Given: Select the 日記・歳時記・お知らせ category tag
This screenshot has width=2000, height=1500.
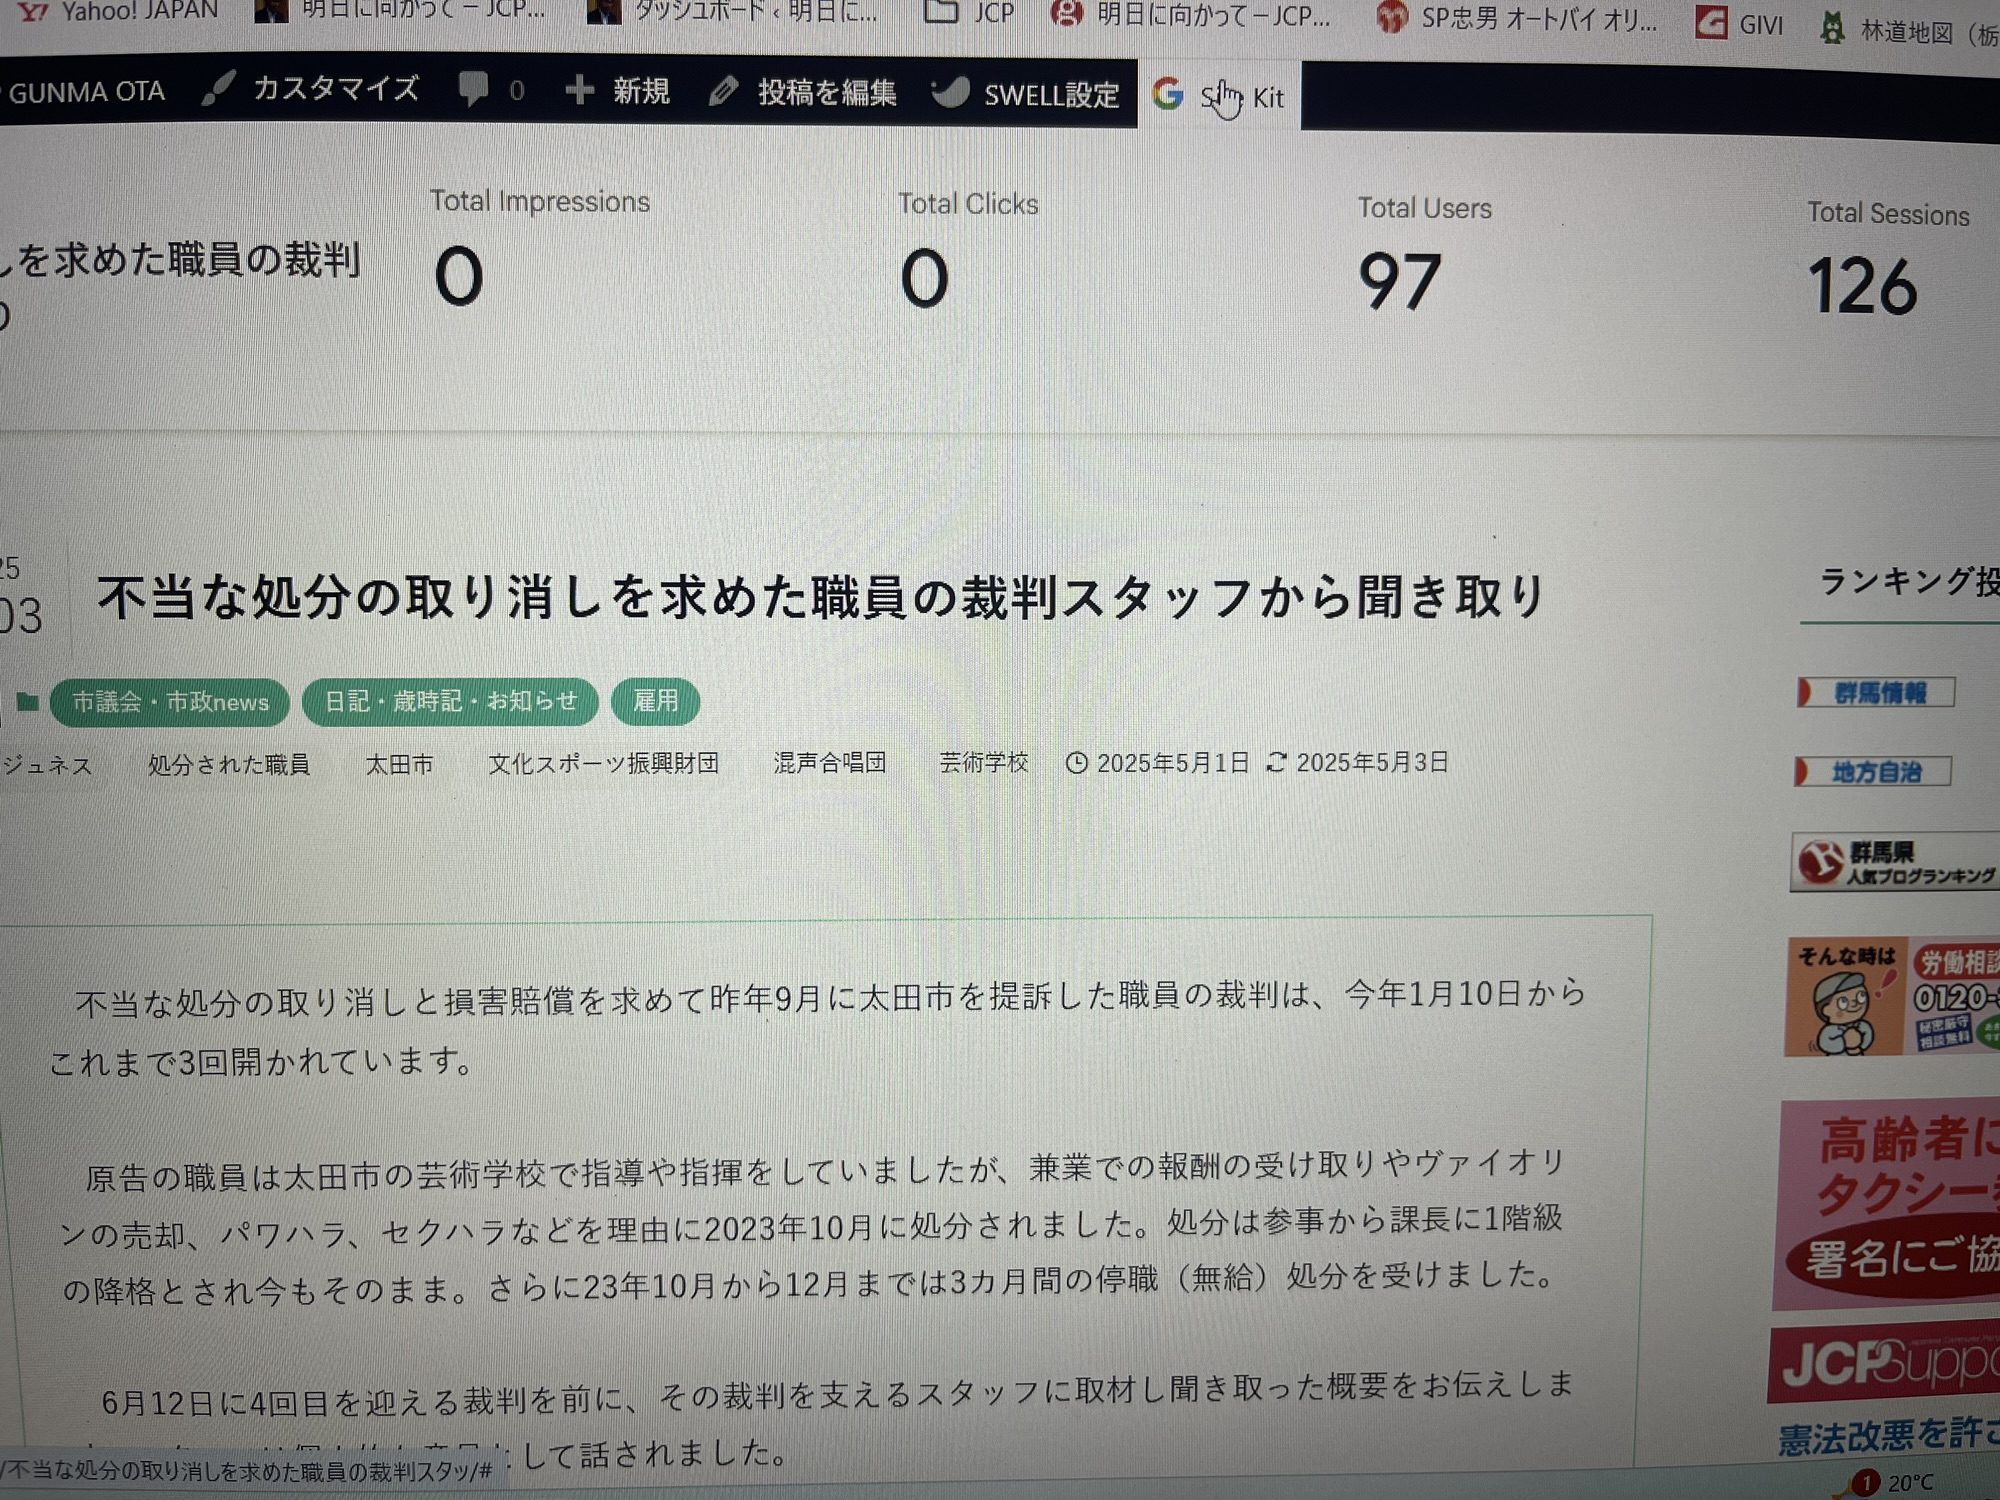Looking at the screenshot, I should pos(450,701).
